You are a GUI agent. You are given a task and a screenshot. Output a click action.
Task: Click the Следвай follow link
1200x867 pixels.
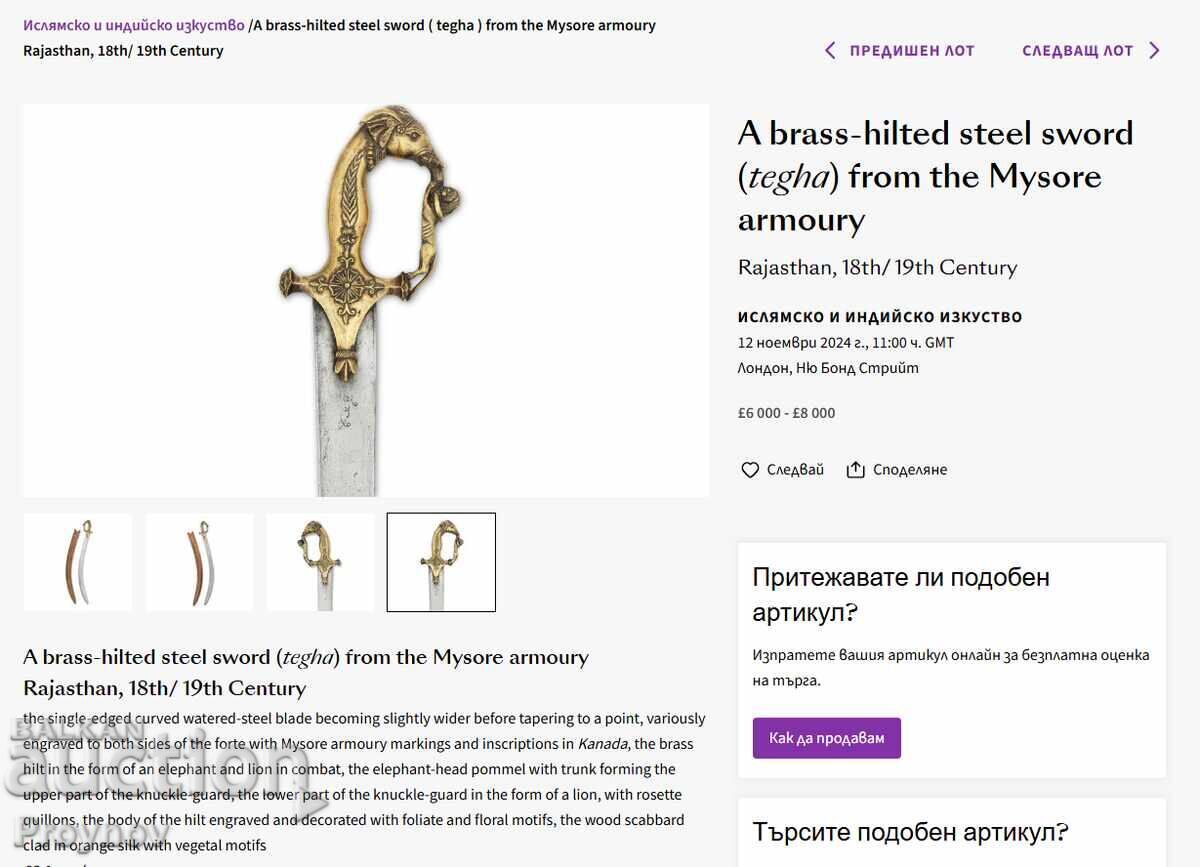pos(795,470)
